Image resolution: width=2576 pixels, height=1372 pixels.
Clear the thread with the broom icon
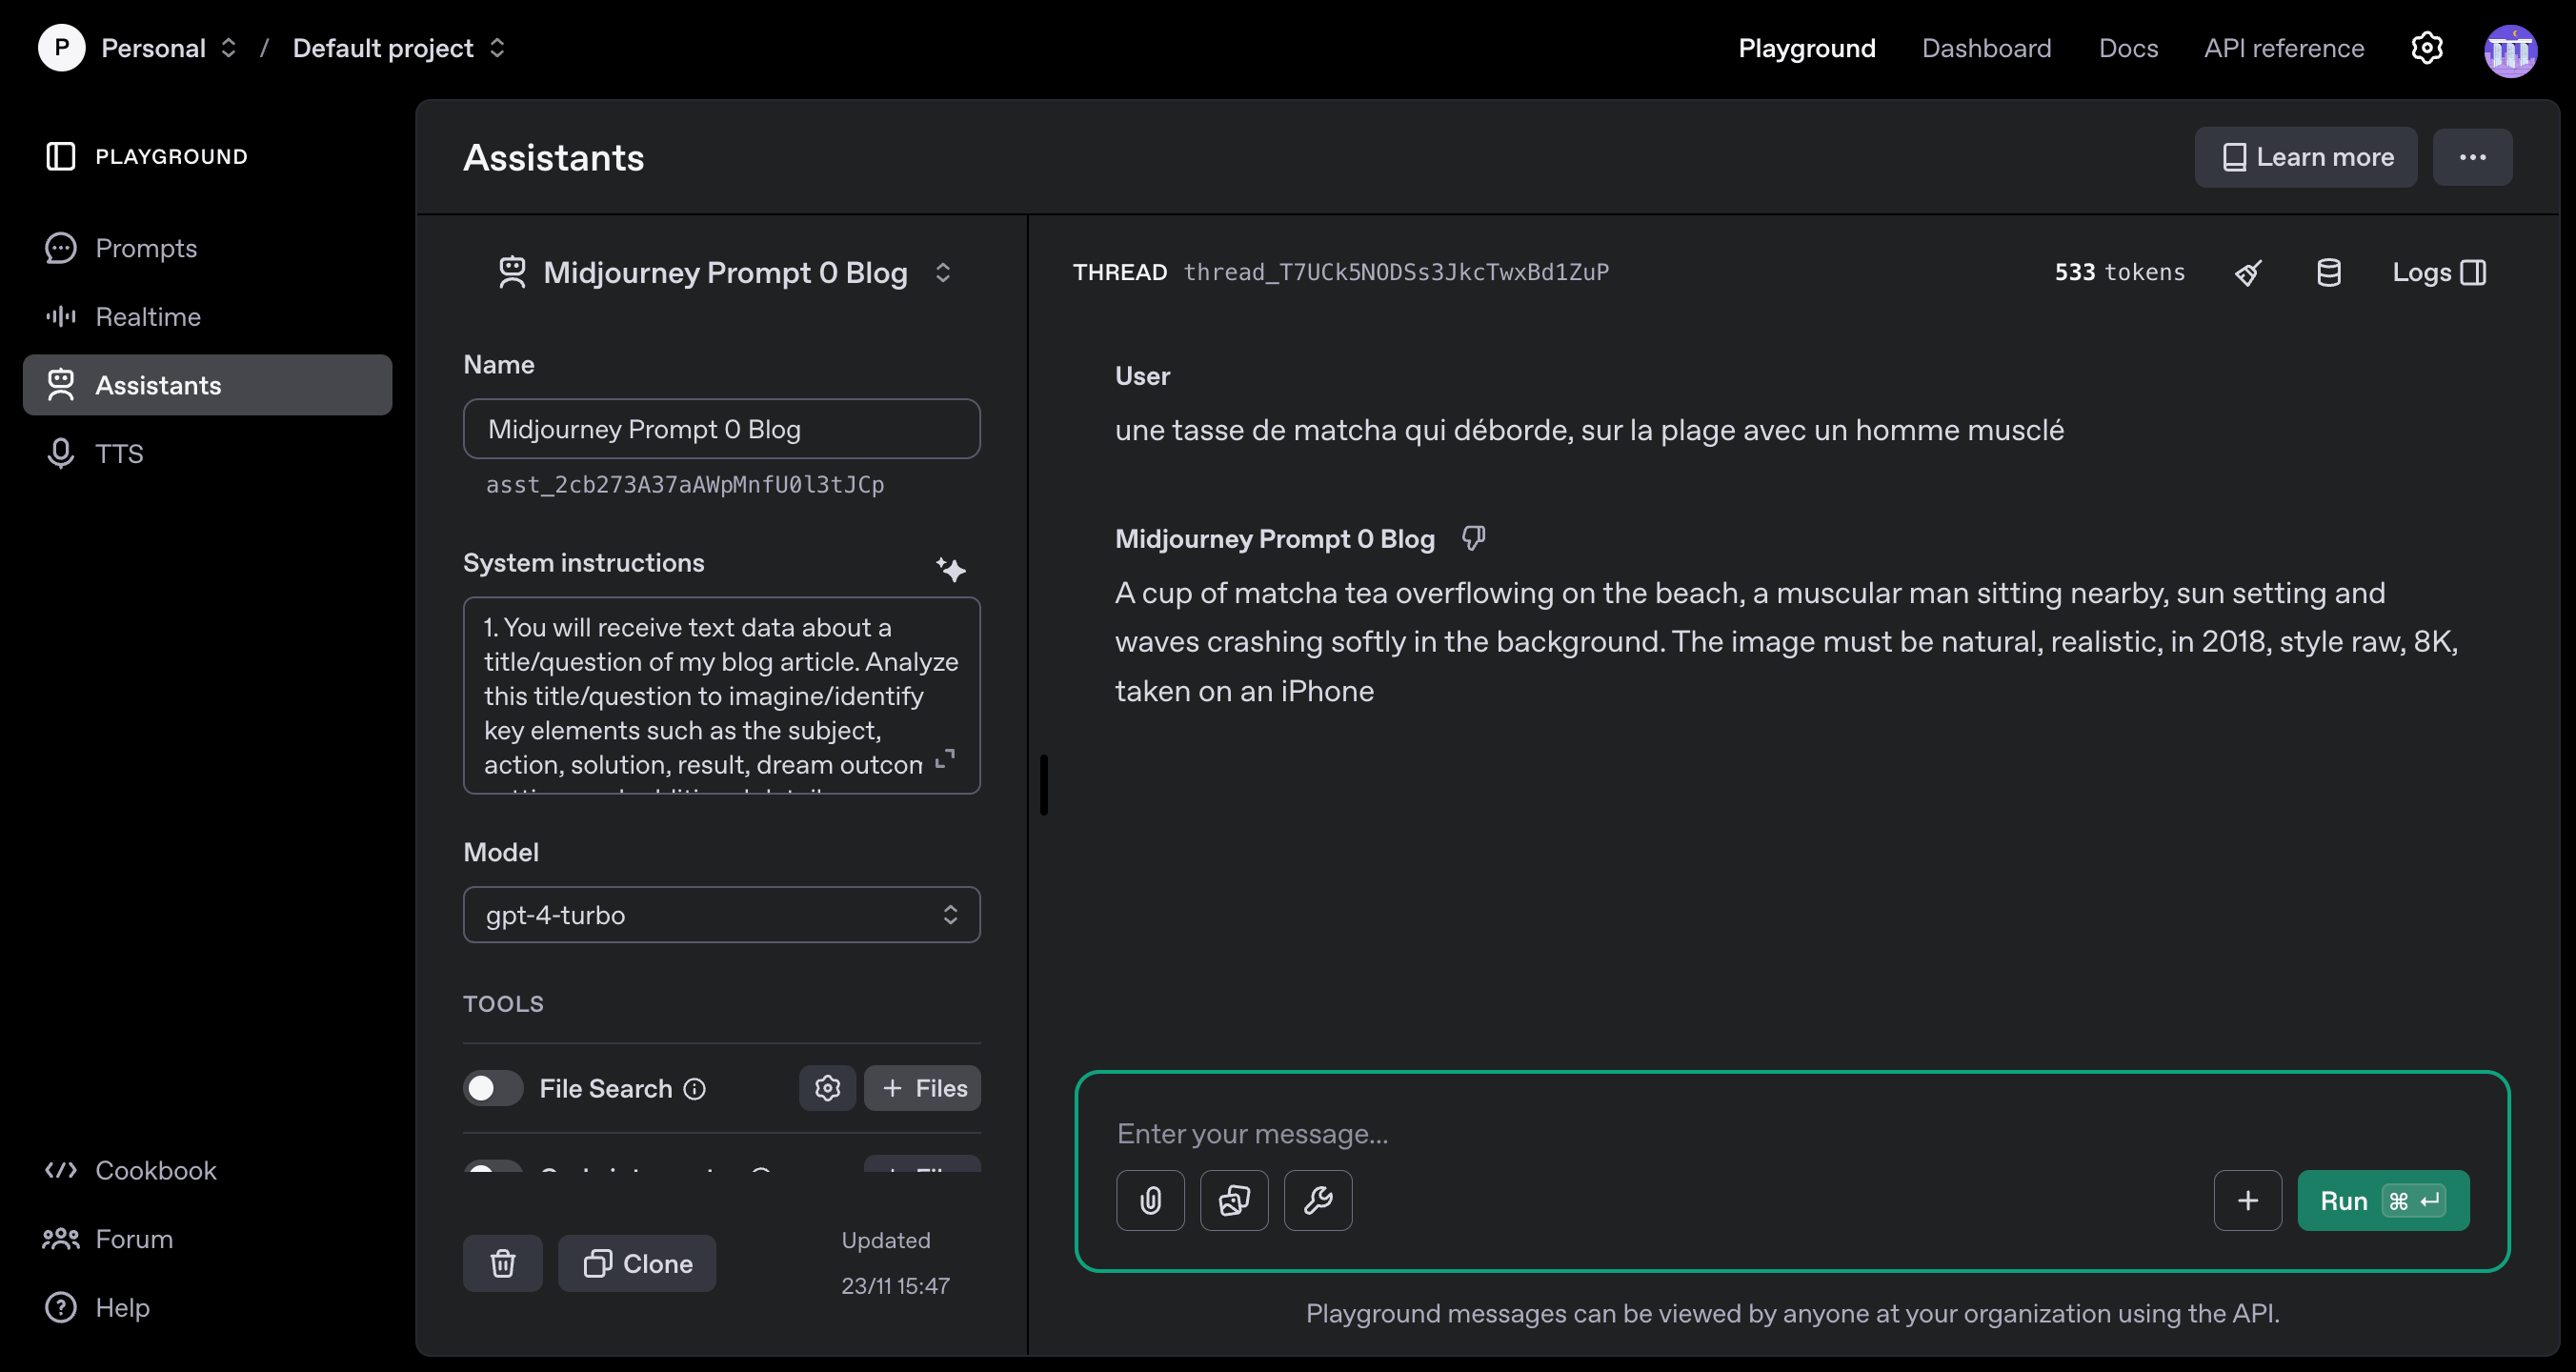pyautogui.click(x=2248, y=272)
